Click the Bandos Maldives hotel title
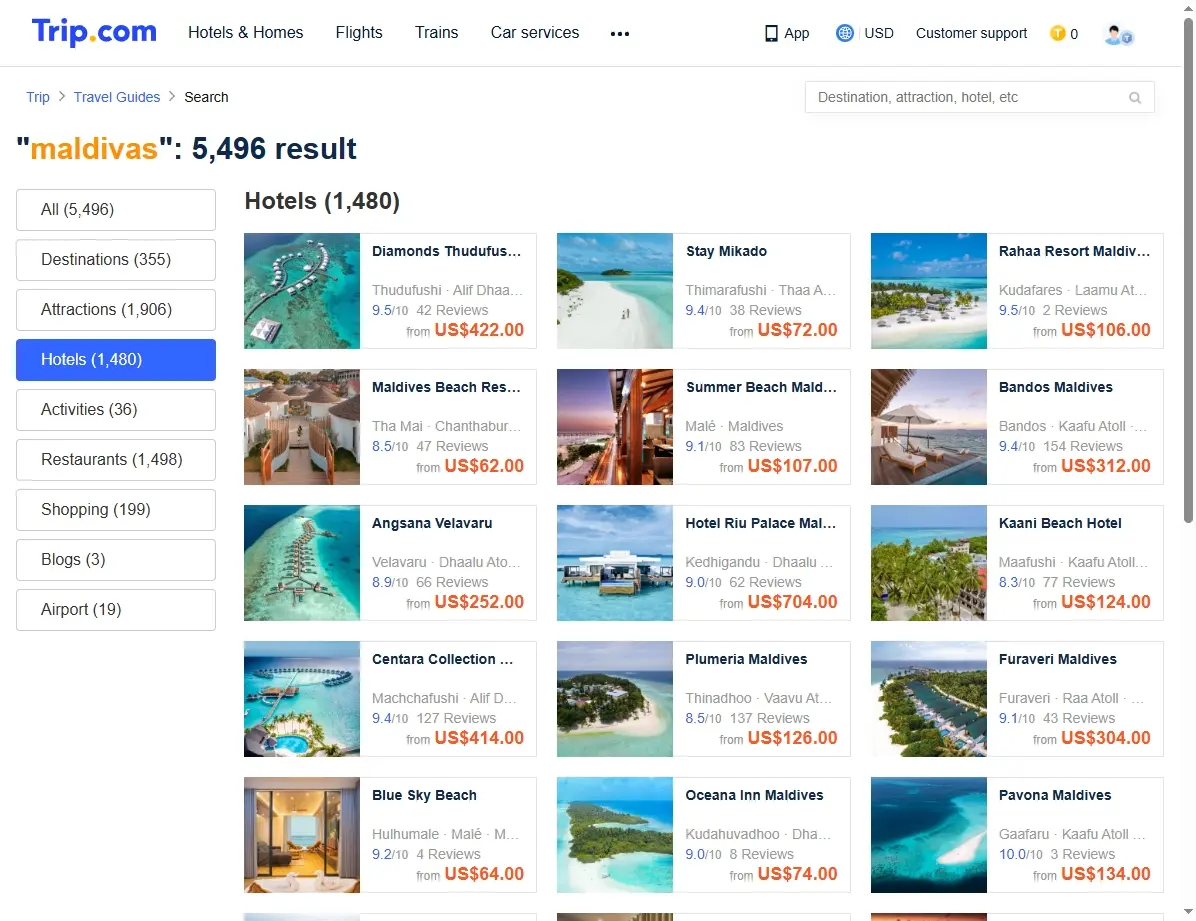 coord(1056,387)
